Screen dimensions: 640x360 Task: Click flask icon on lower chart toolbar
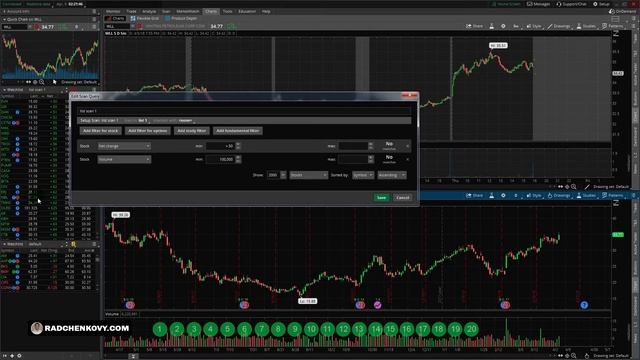coord(492,196)
